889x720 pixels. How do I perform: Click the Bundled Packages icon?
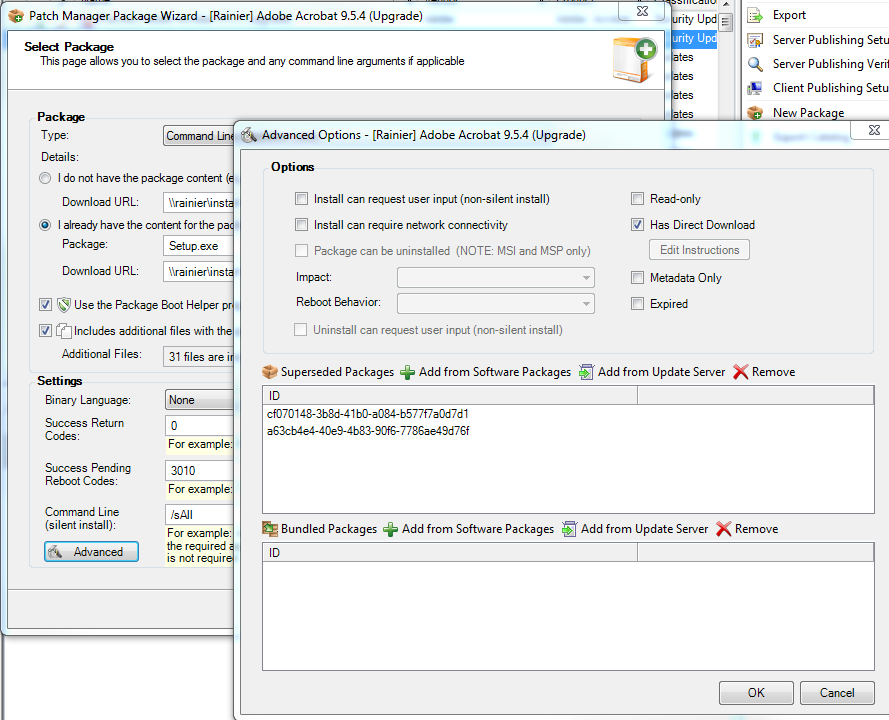(270, 529)
